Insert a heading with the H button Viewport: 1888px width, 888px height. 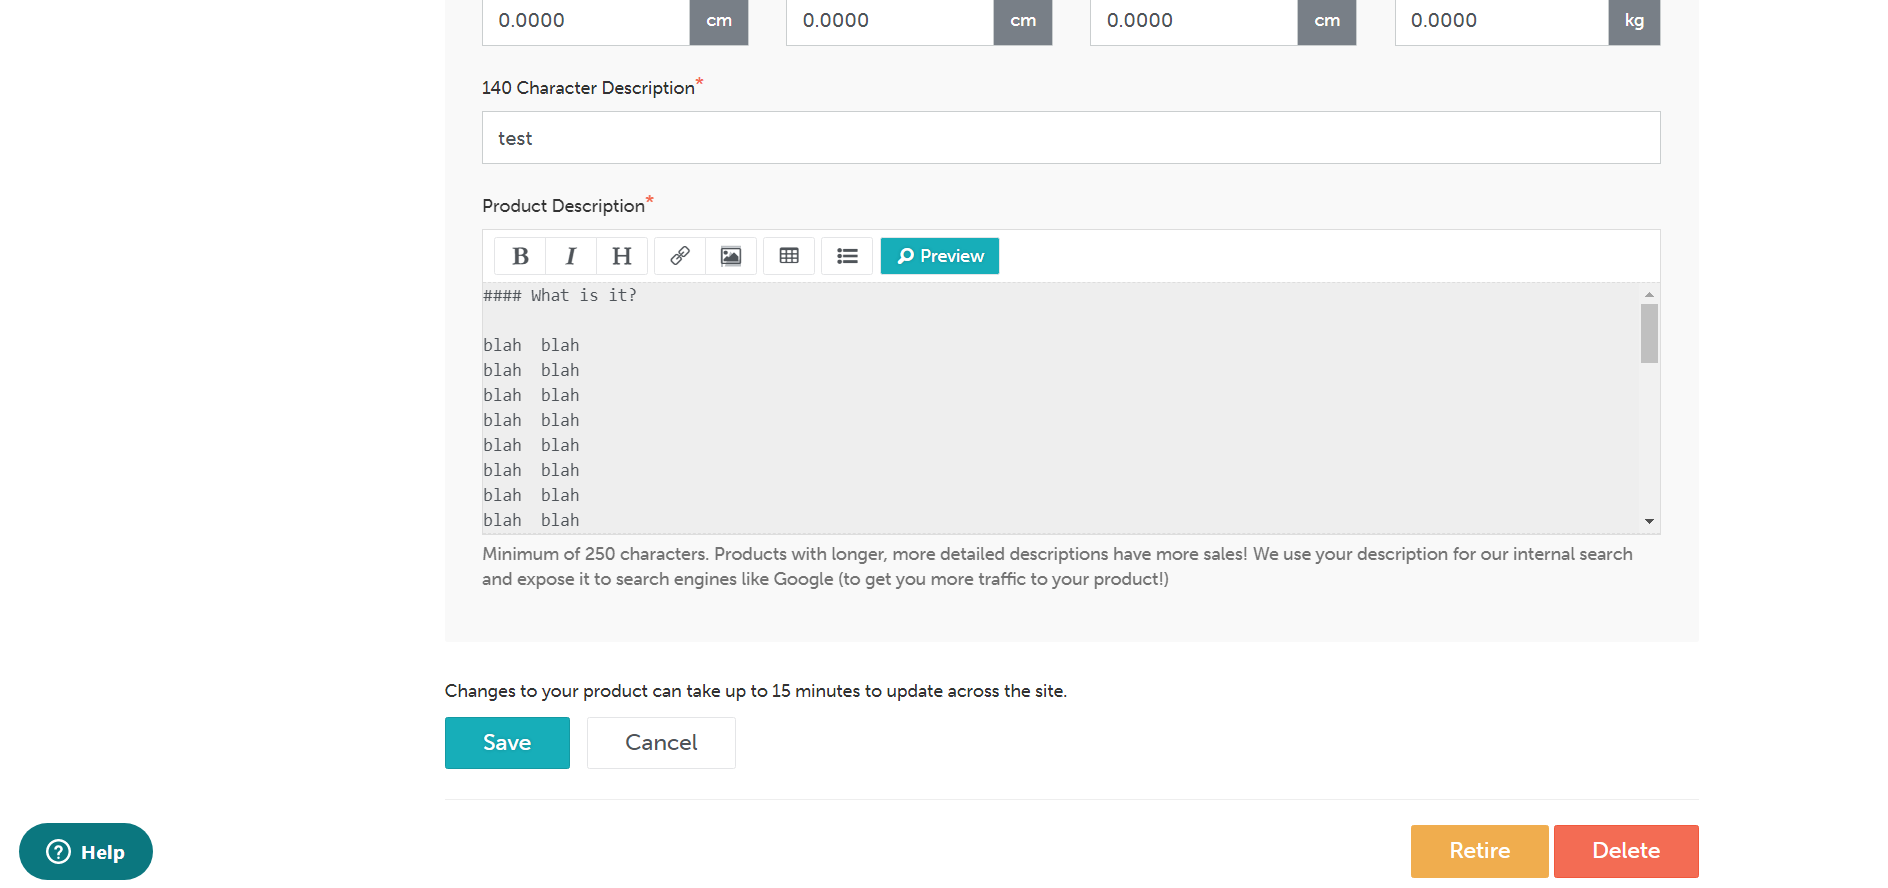[622, 256]
